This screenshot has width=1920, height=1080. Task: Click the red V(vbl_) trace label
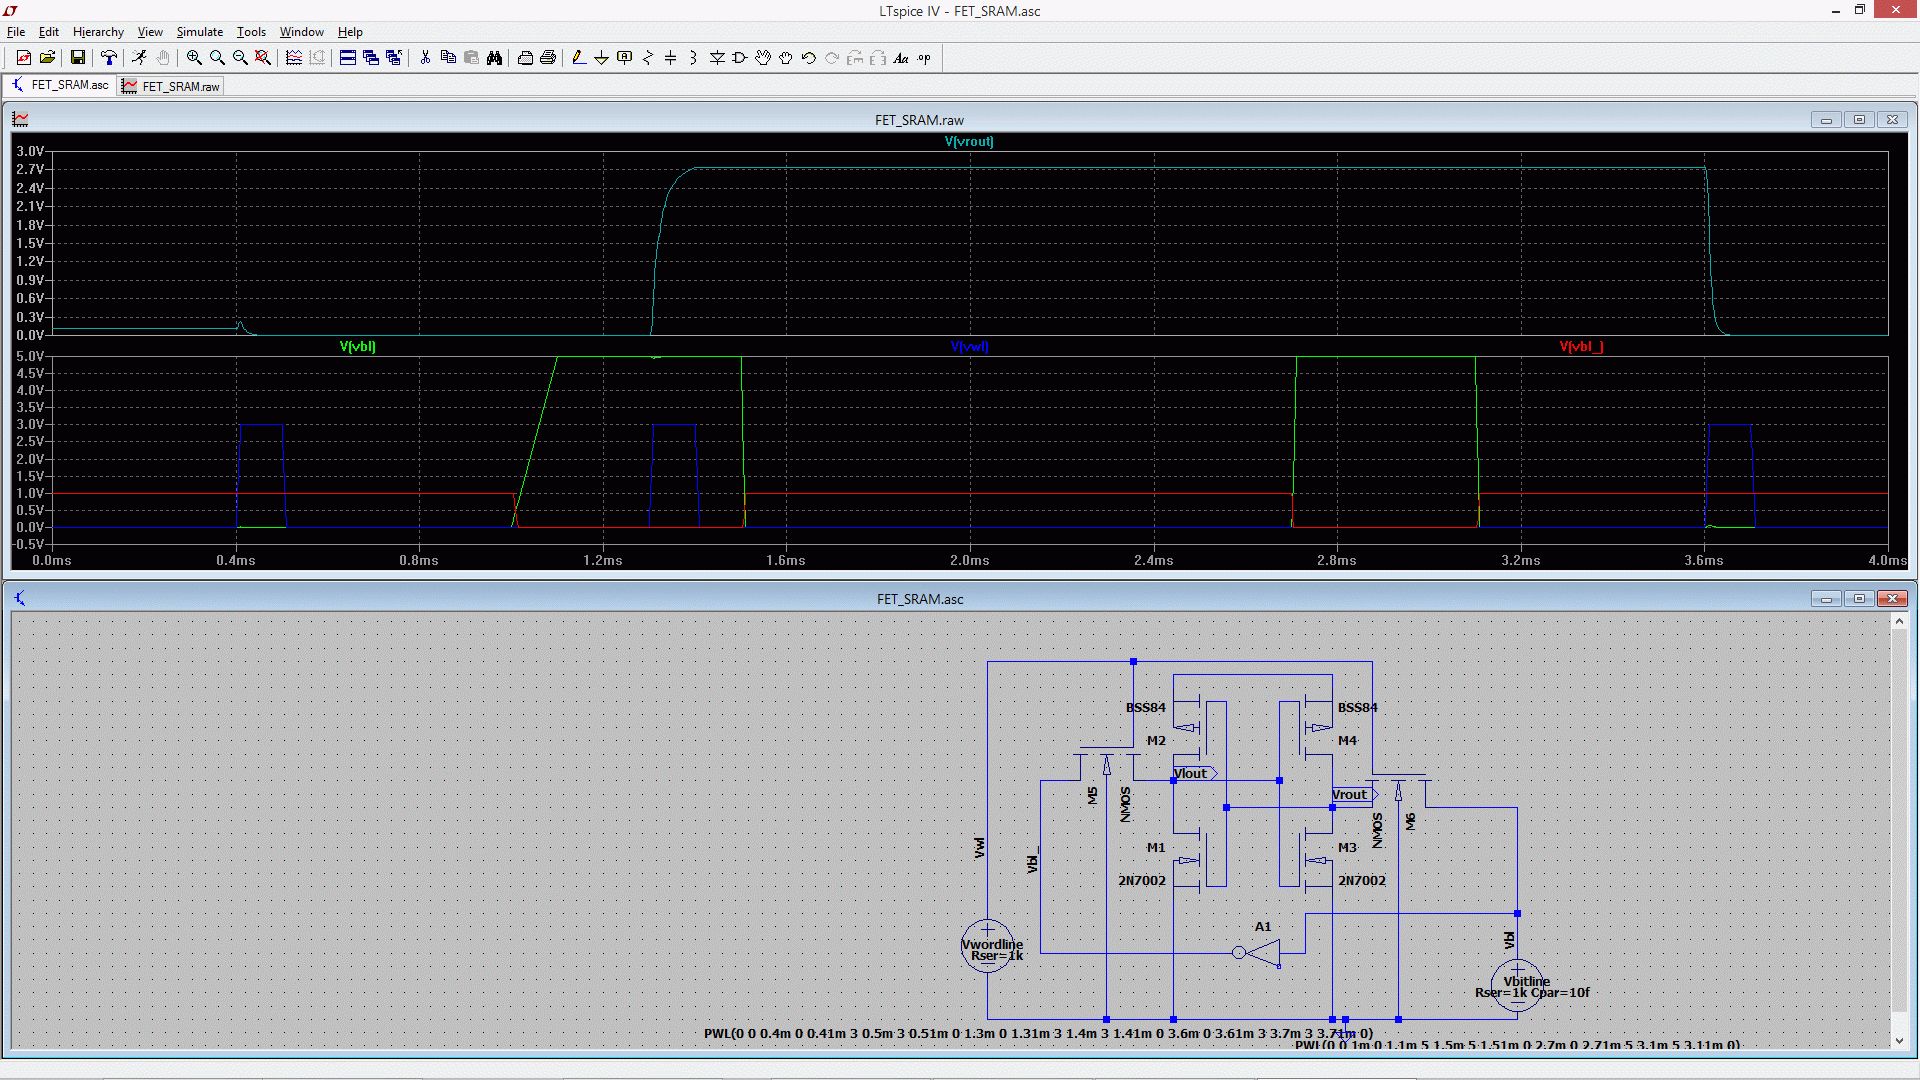pyautogui.click(x=1580, y=347)
